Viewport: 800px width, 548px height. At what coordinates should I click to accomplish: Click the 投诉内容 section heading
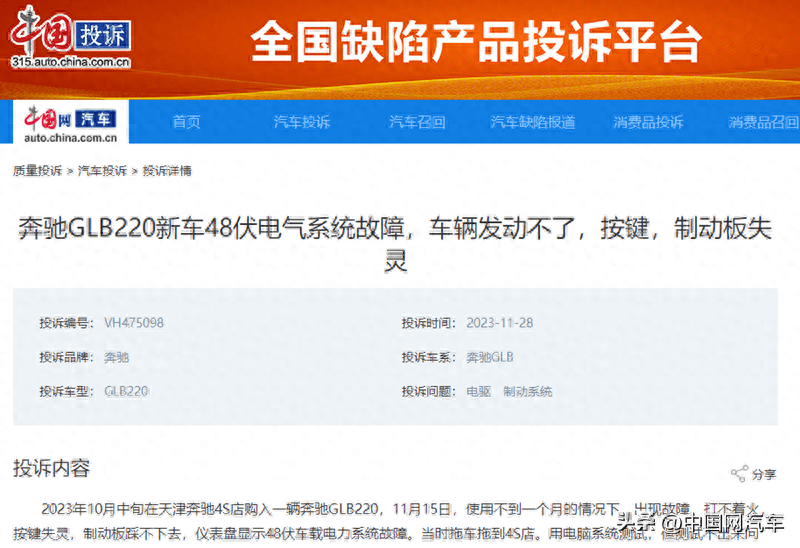[52, 468]
